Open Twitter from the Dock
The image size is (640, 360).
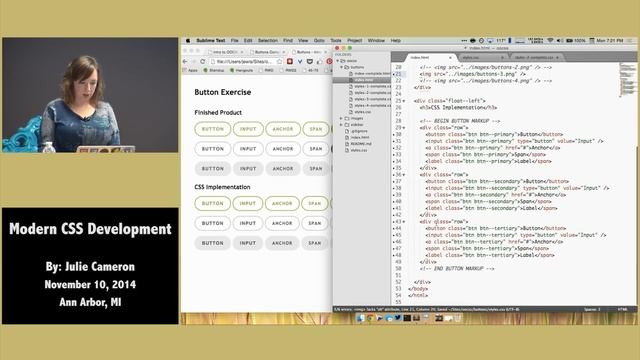(398, 318)
